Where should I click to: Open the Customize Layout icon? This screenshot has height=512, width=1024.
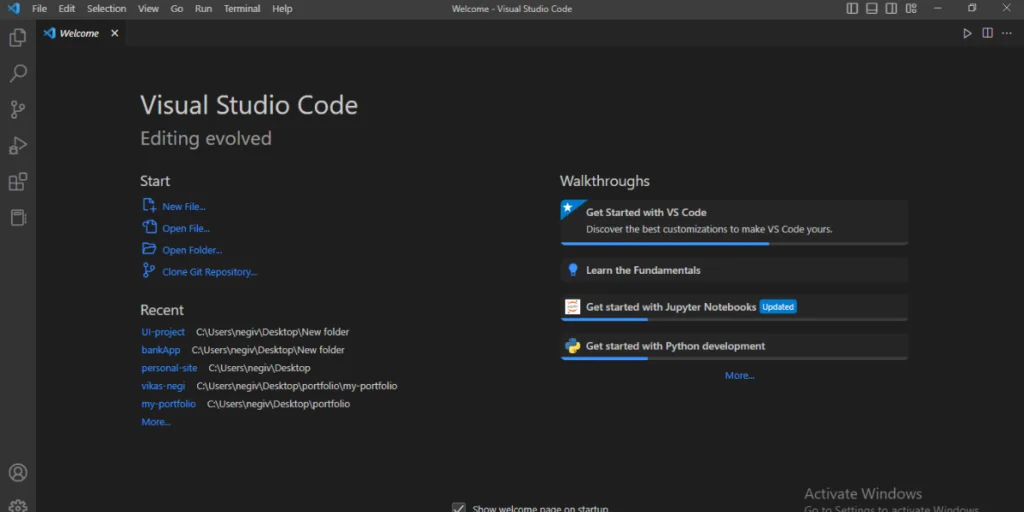click(911, 8)
